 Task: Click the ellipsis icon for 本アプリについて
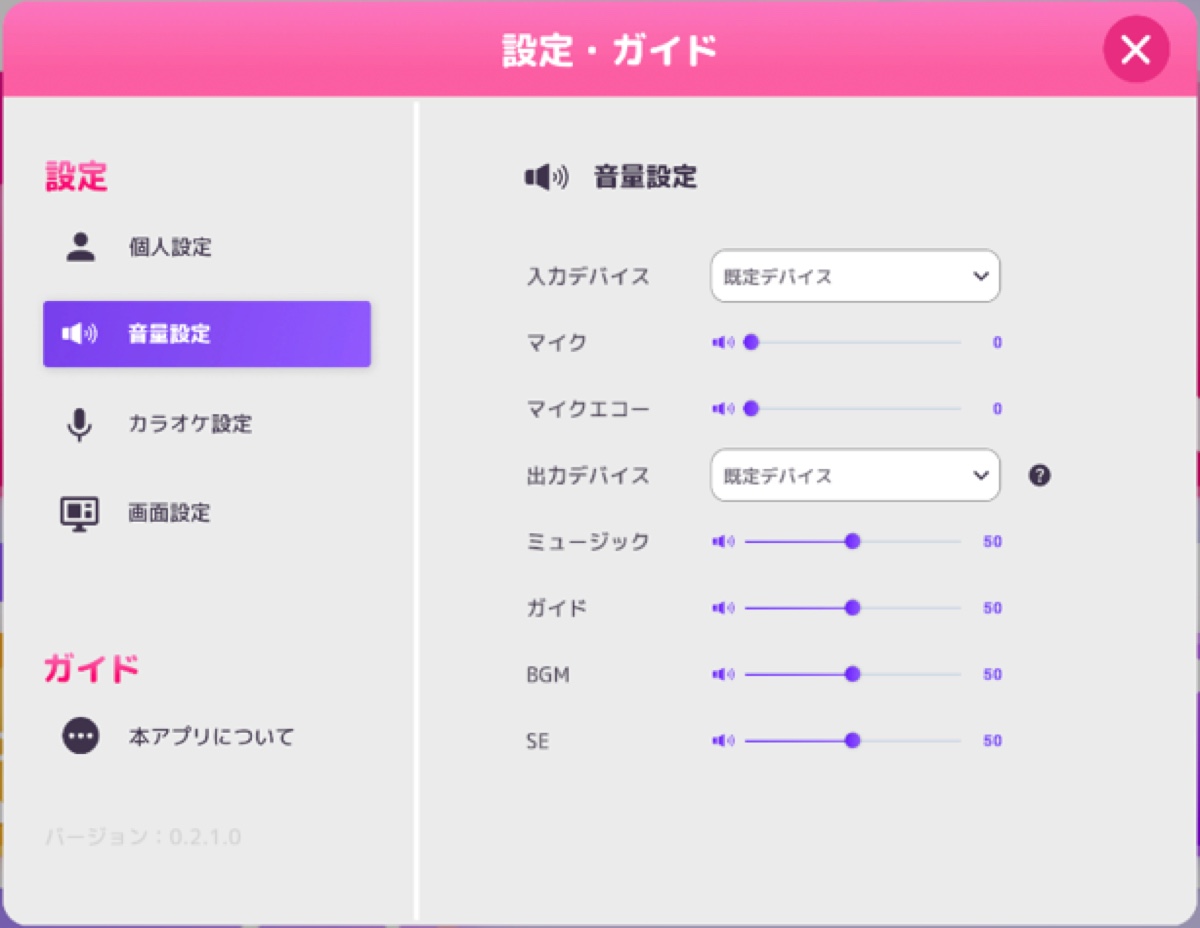coord(80,737)
